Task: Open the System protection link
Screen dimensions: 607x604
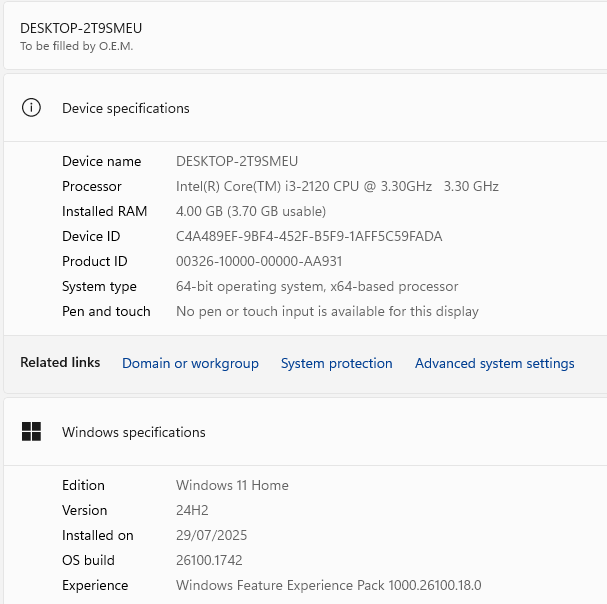Action: point(336,363)
